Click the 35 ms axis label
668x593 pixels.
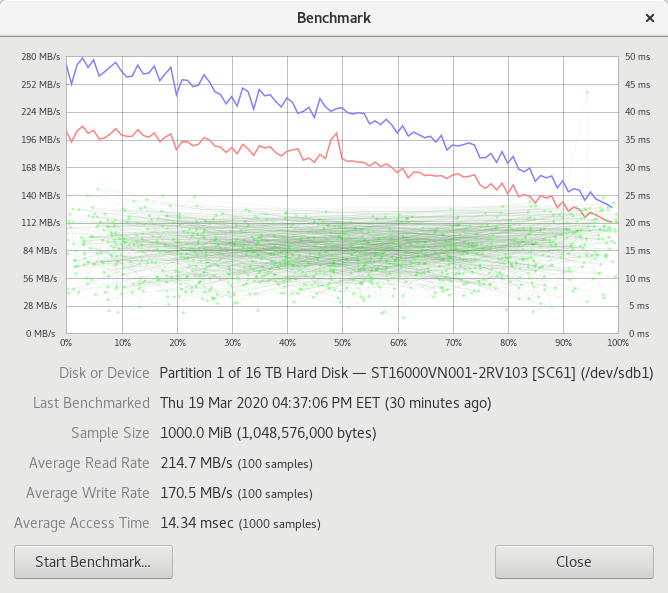[x=637, y=140]
